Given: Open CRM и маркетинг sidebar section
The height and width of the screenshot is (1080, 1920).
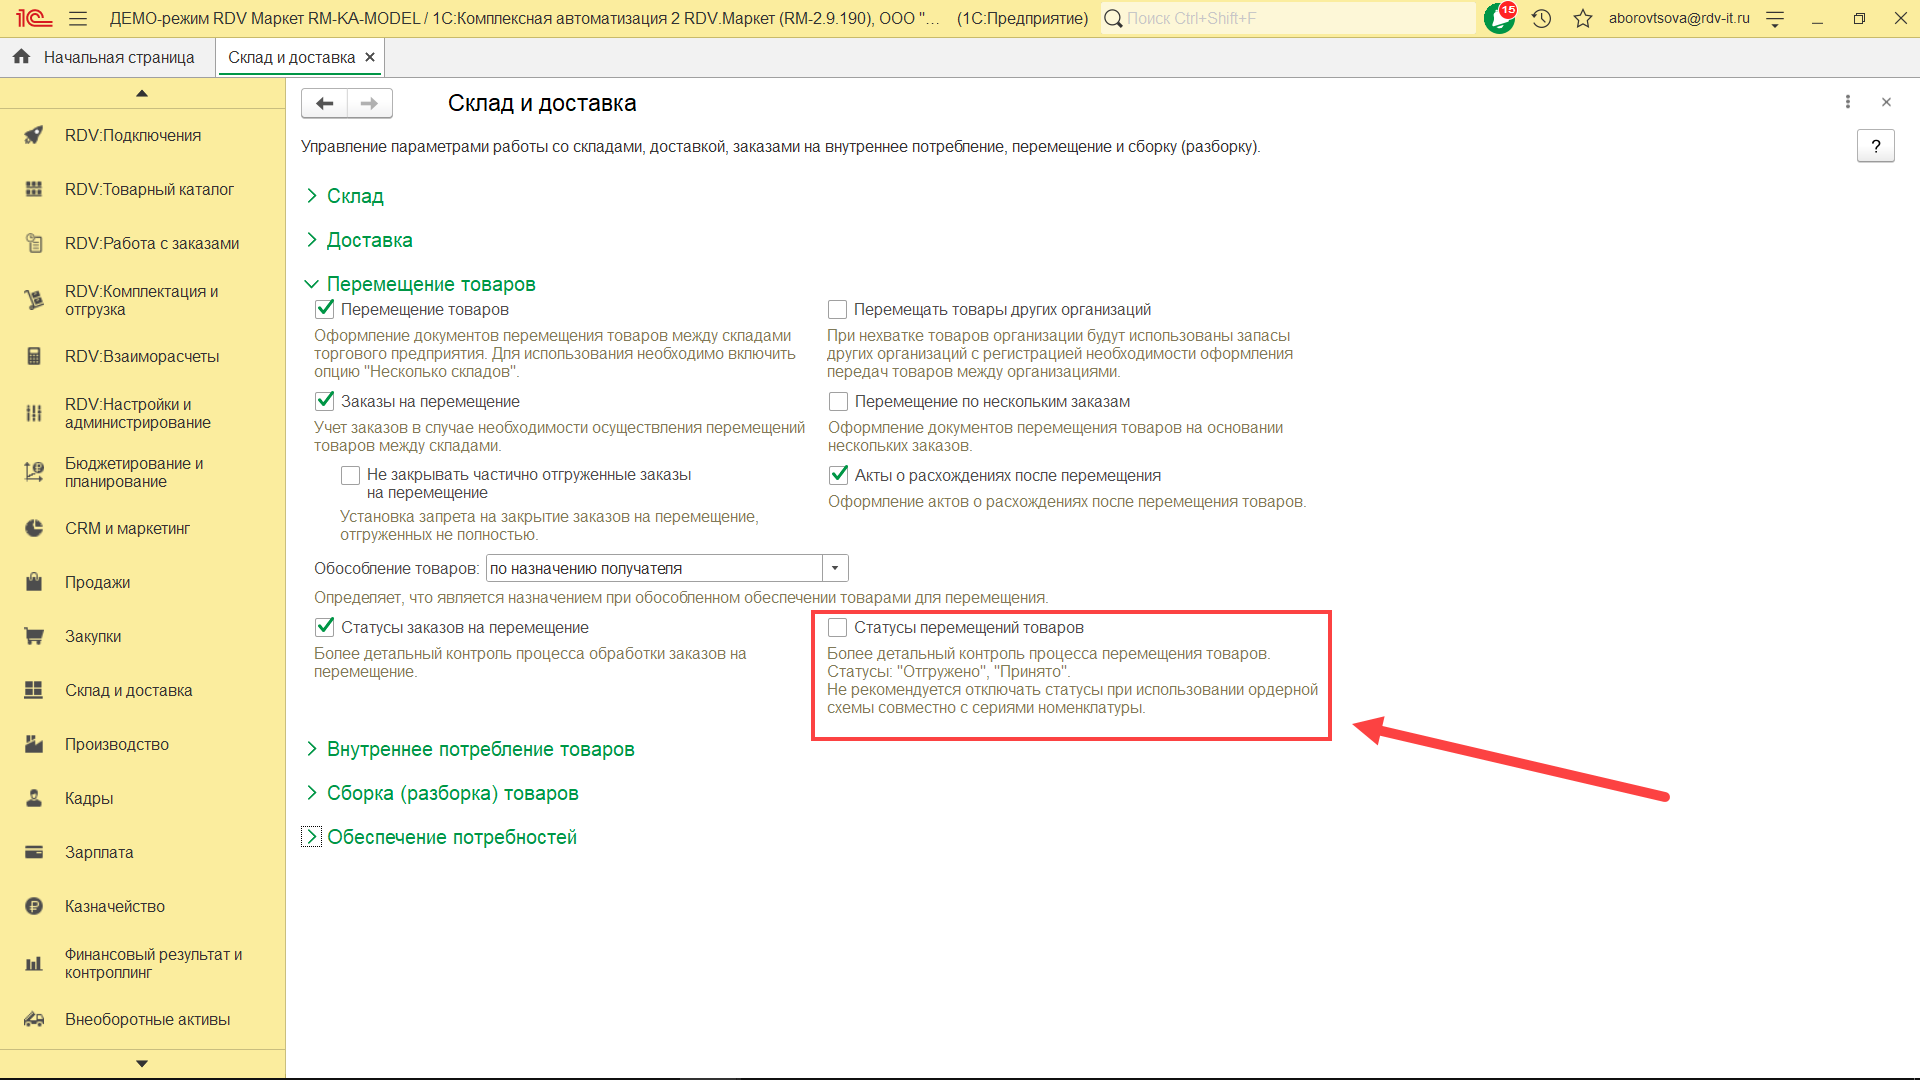Looking at the screenshot, I should coord(127,528).
